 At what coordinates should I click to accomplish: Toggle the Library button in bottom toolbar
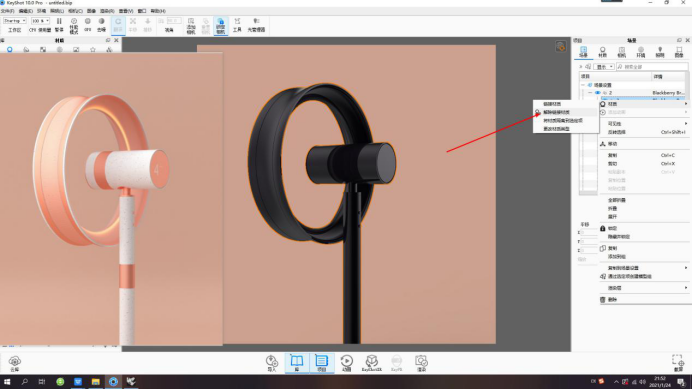tap(297, 363)
